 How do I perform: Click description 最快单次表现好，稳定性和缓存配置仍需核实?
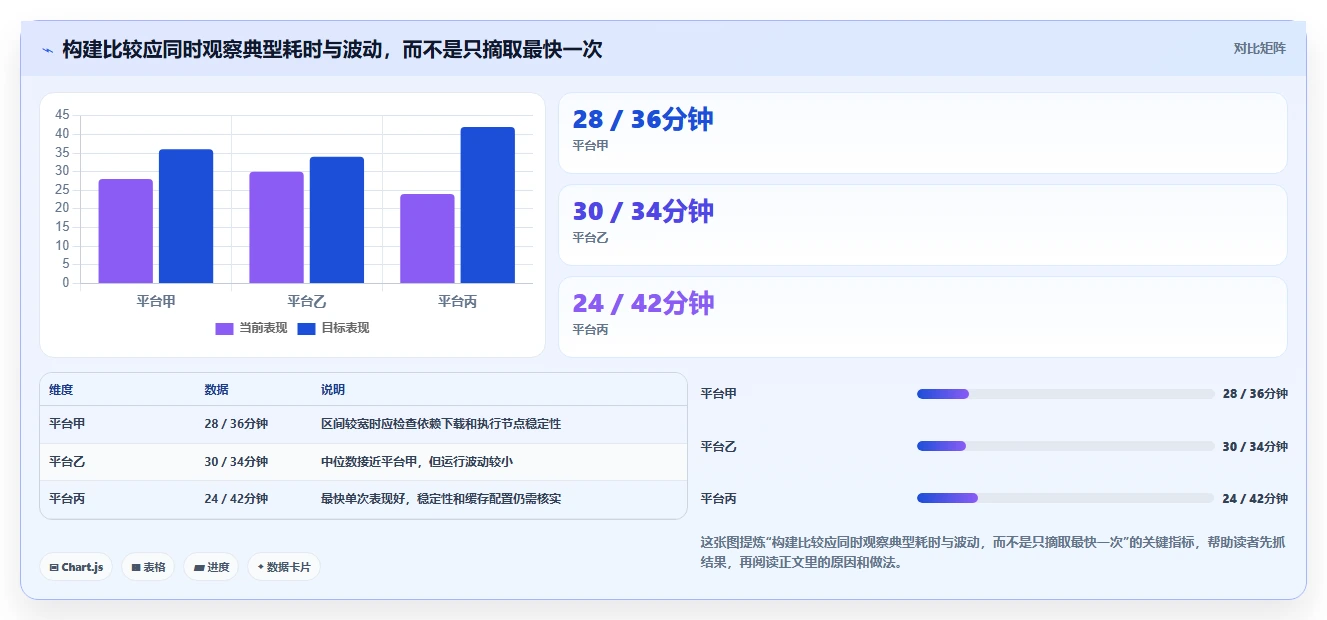click(441, 499)
